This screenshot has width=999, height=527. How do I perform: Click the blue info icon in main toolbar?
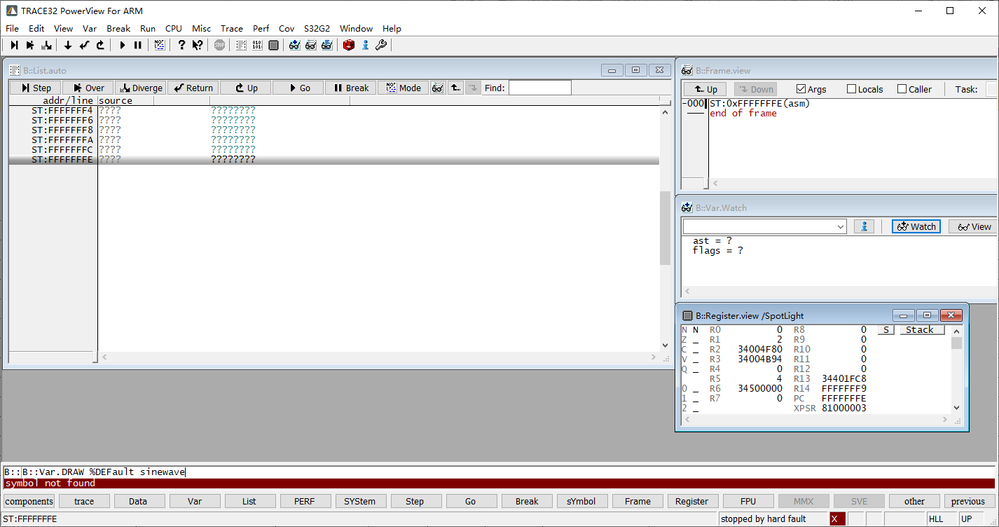point(365,45)
